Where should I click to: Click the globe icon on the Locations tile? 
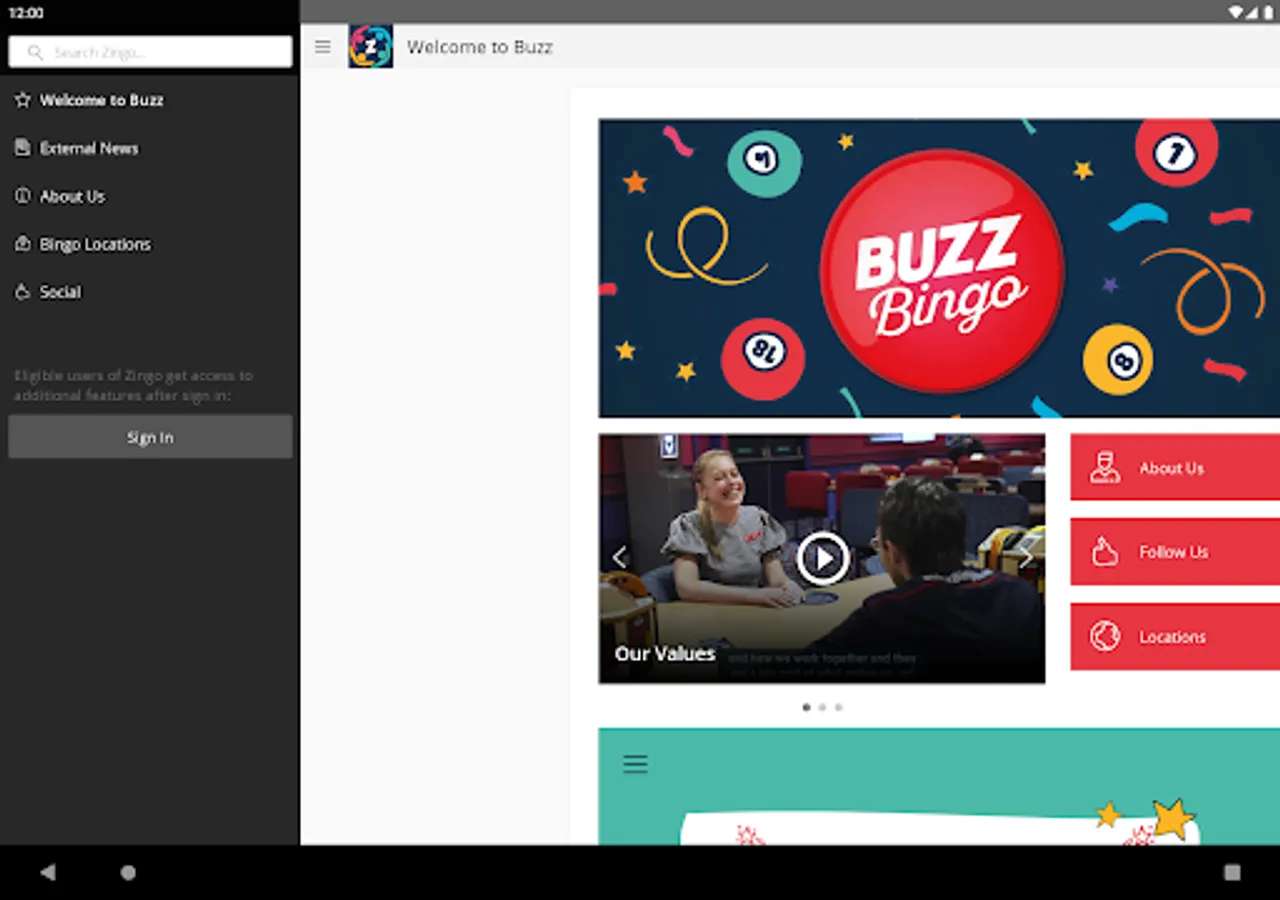(1105, 637)
